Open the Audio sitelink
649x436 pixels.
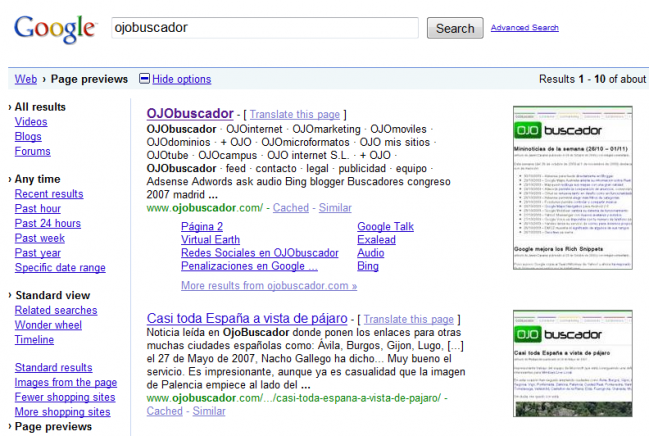click(x=370, y=253)
